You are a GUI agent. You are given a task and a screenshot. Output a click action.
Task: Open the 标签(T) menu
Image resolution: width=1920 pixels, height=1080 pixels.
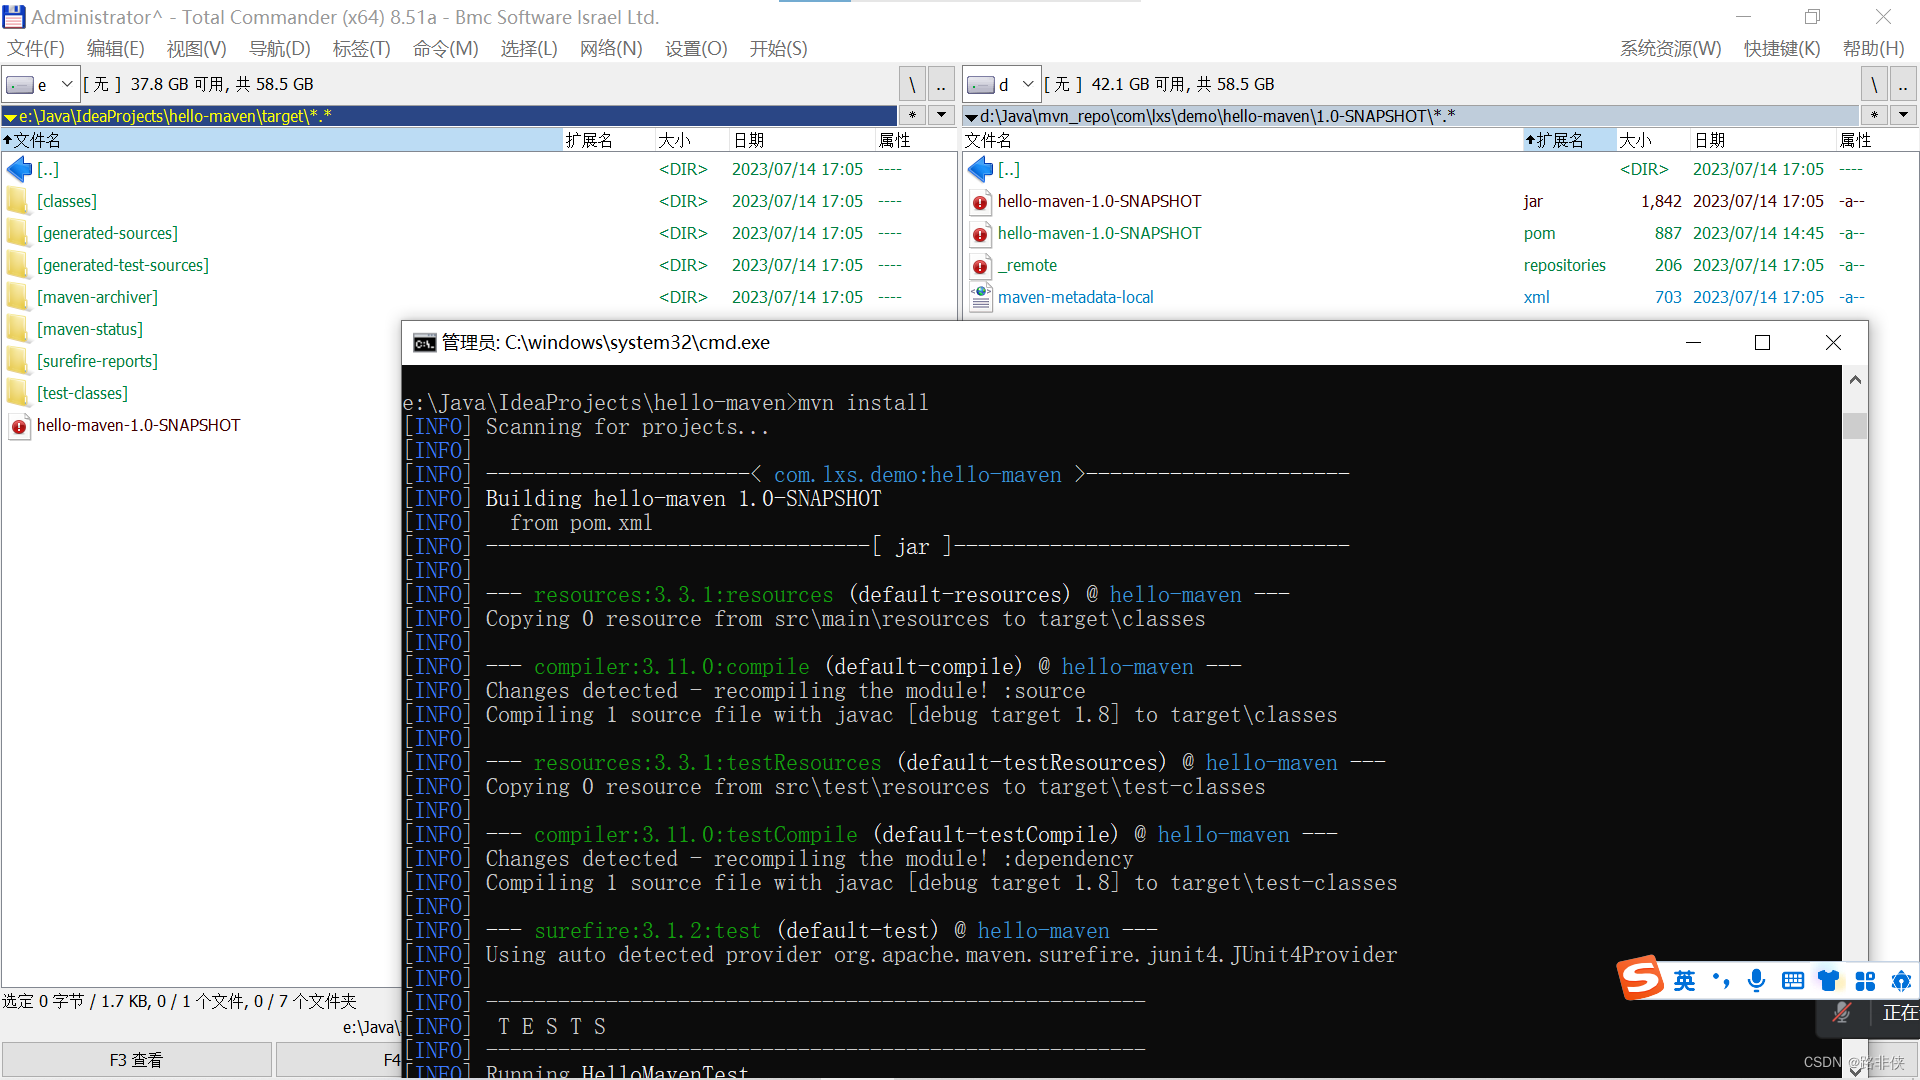[x=361, y=49]
